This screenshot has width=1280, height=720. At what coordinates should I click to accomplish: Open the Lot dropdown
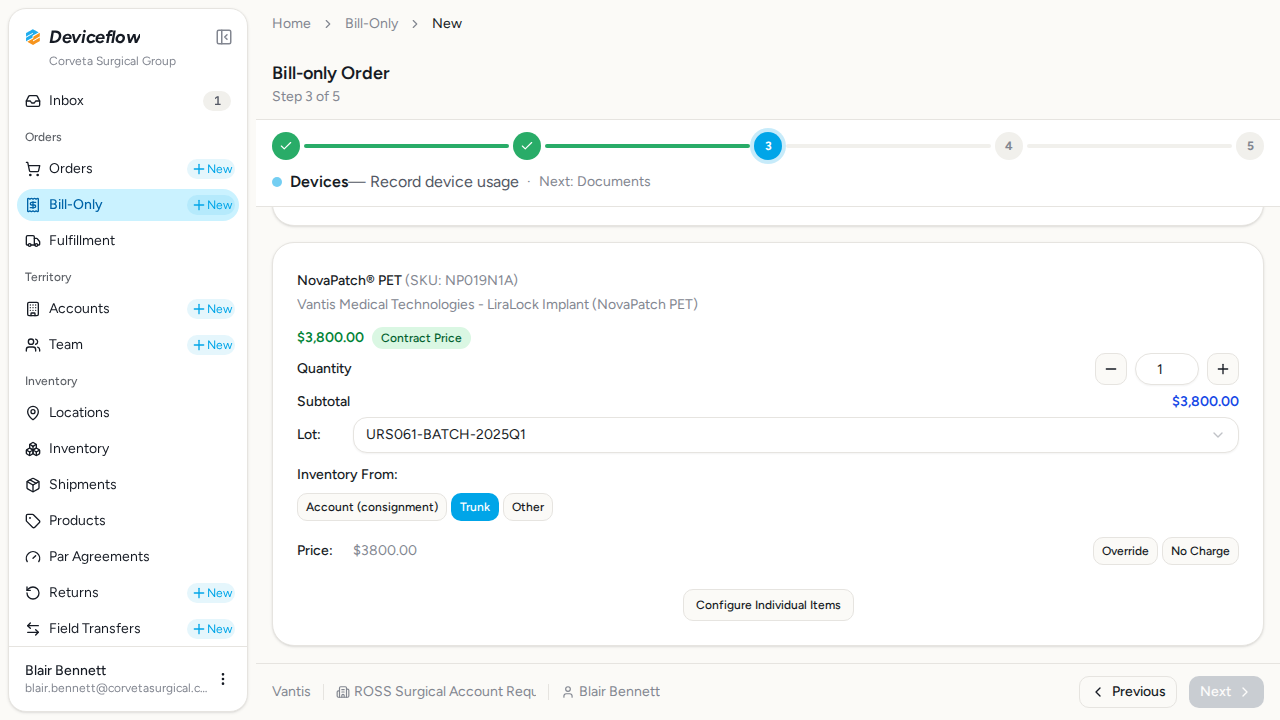click(796, 435)
